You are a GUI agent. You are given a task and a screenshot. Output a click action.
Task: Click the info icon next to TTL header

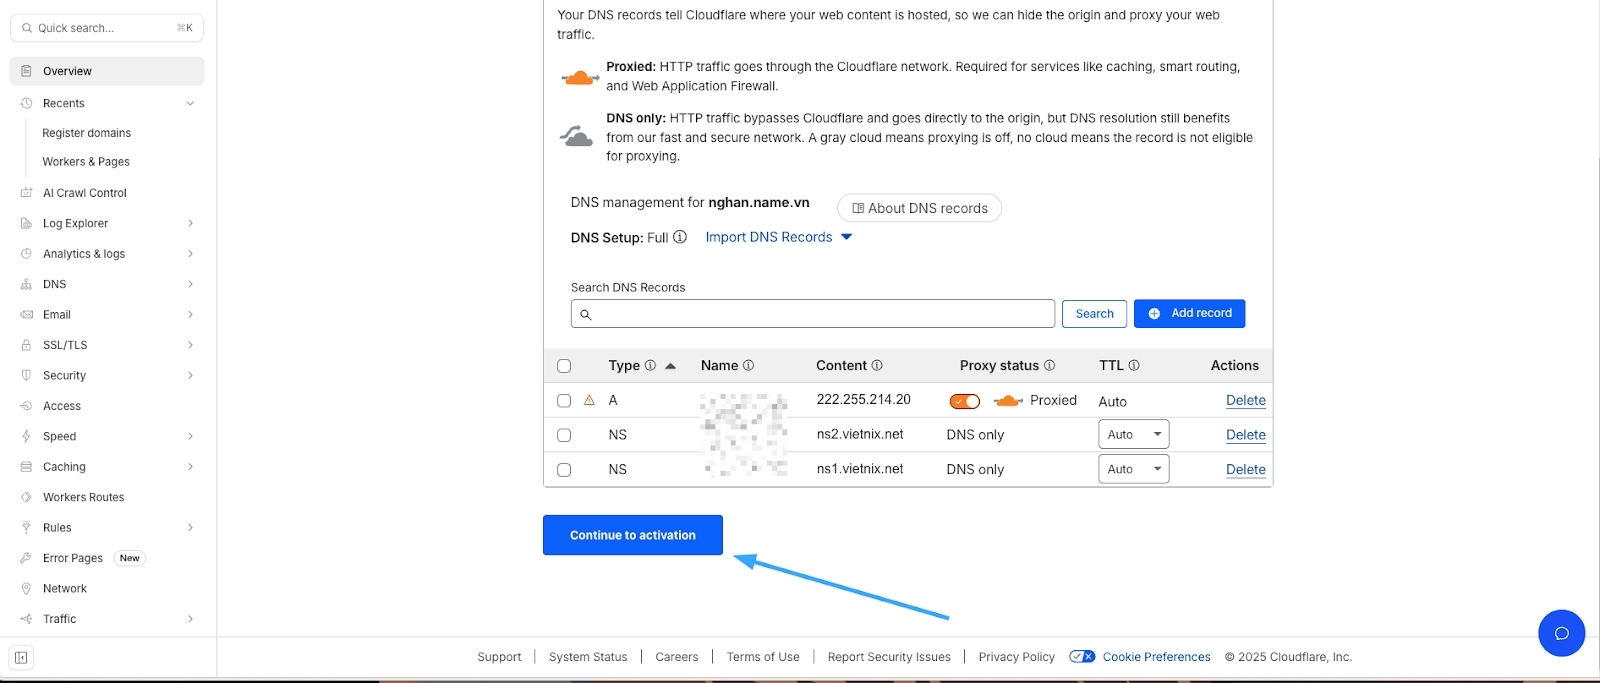click(x=1134, y=366)
